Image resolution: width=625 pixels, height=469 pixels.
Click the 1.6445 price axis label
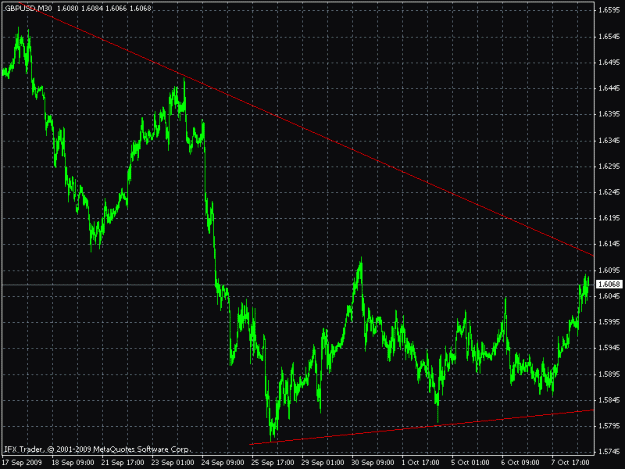[609, 88]
